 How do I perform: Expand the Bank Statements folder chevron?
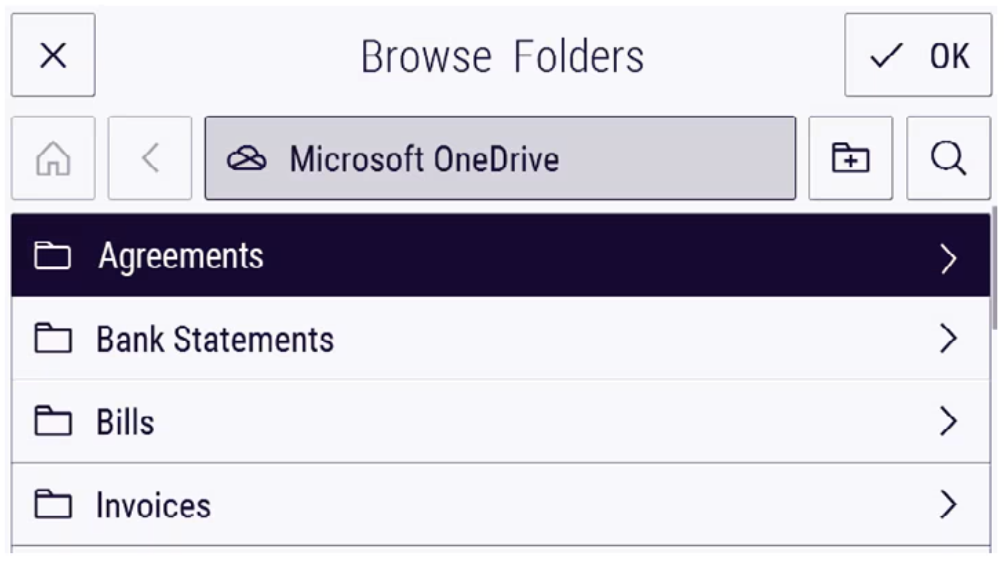tap(948, 338)
